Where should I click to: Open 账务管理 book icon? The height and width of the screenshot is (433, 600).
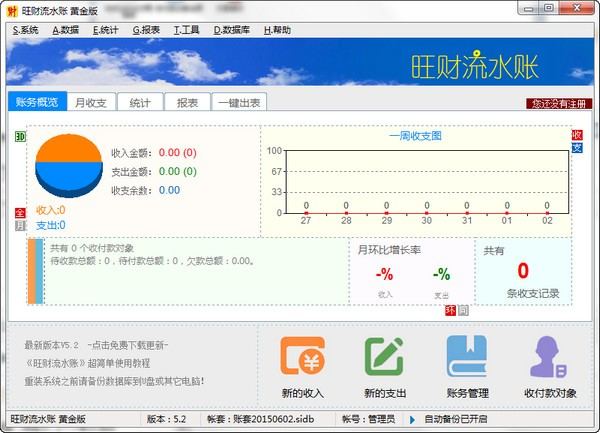click(467, 356)
